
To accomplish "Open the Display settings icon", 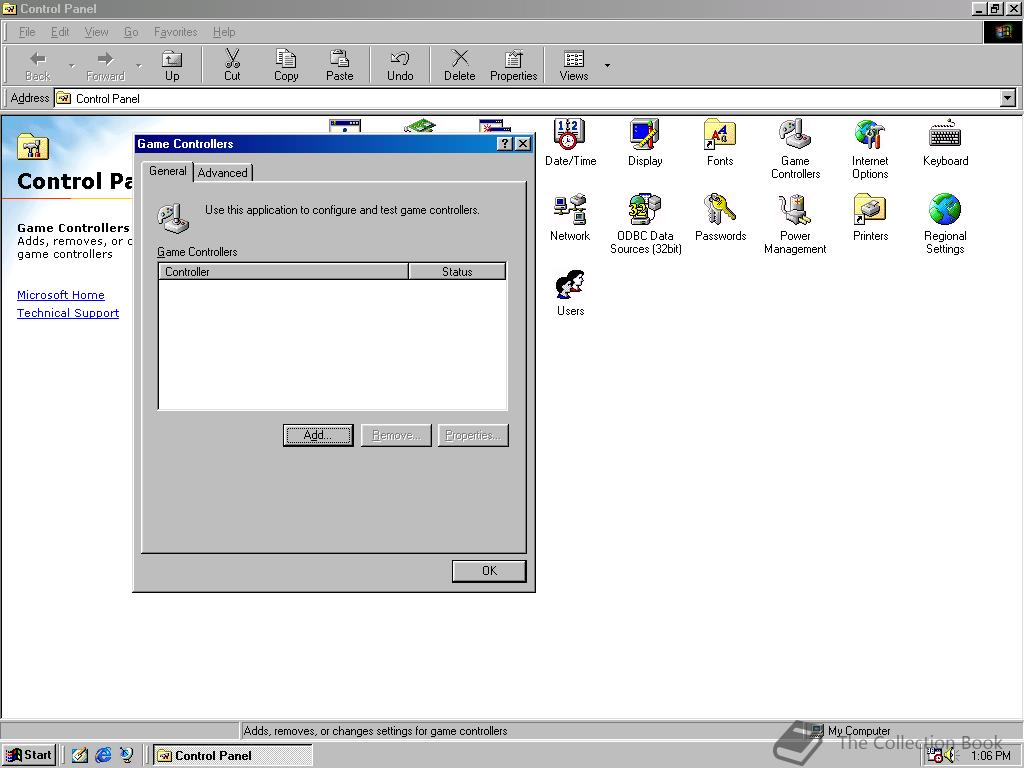I will point(645,142).
